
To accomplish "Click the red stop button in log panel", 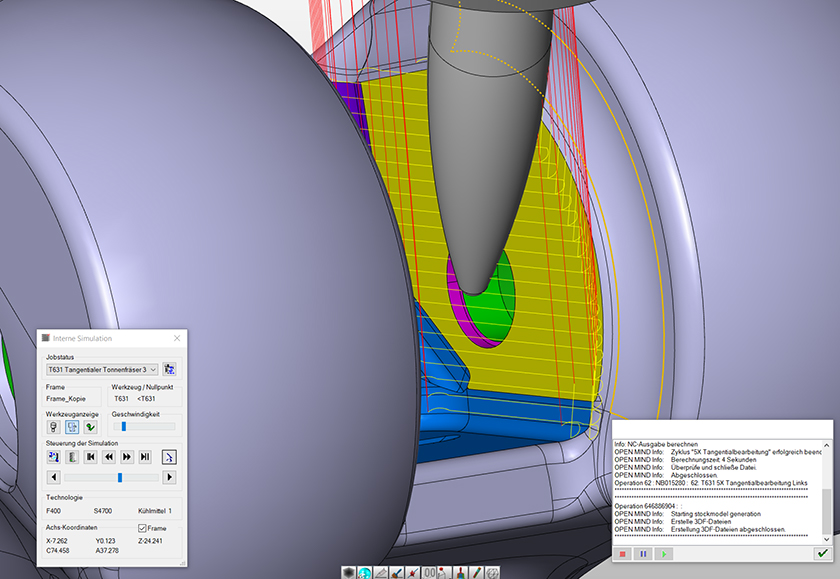I will (x=623, y=553).
